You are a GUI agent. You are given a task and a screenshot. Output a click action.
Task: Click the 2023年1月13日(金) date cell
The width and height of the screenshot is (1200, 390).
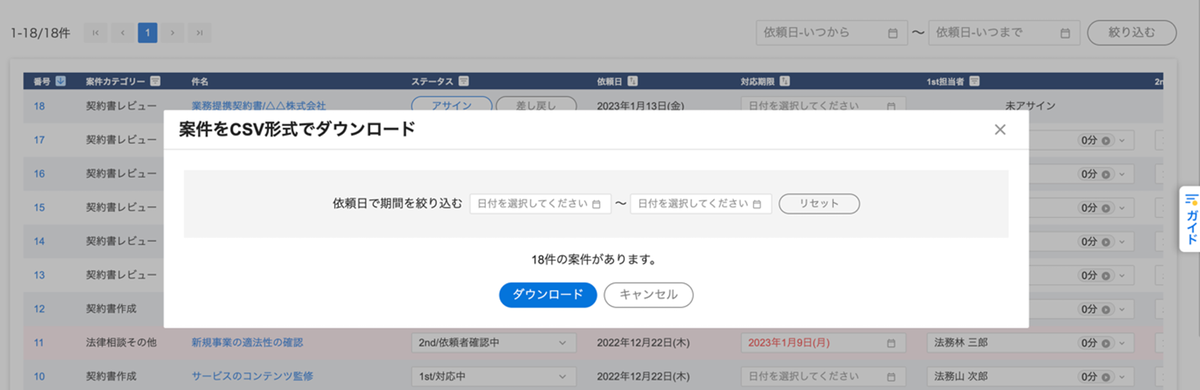coord(641,105)
